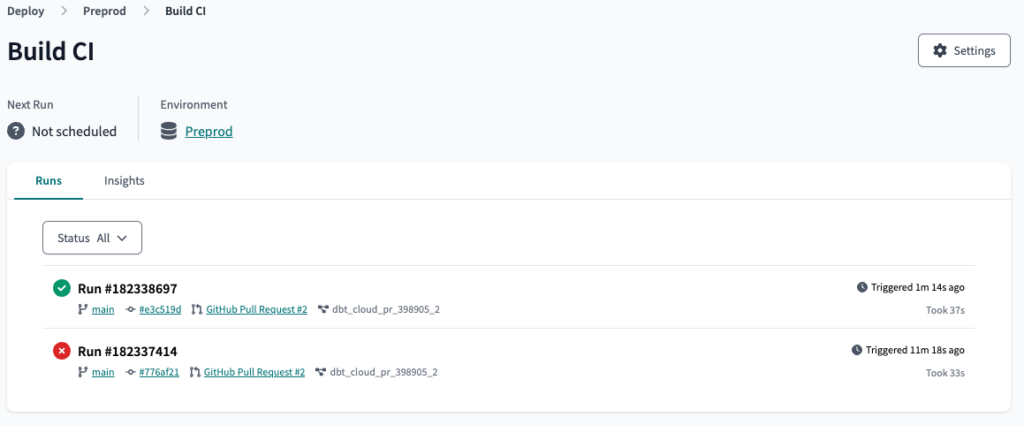
Task: Open GitHub Pull Request #2 in failed run
Action: 254,373
